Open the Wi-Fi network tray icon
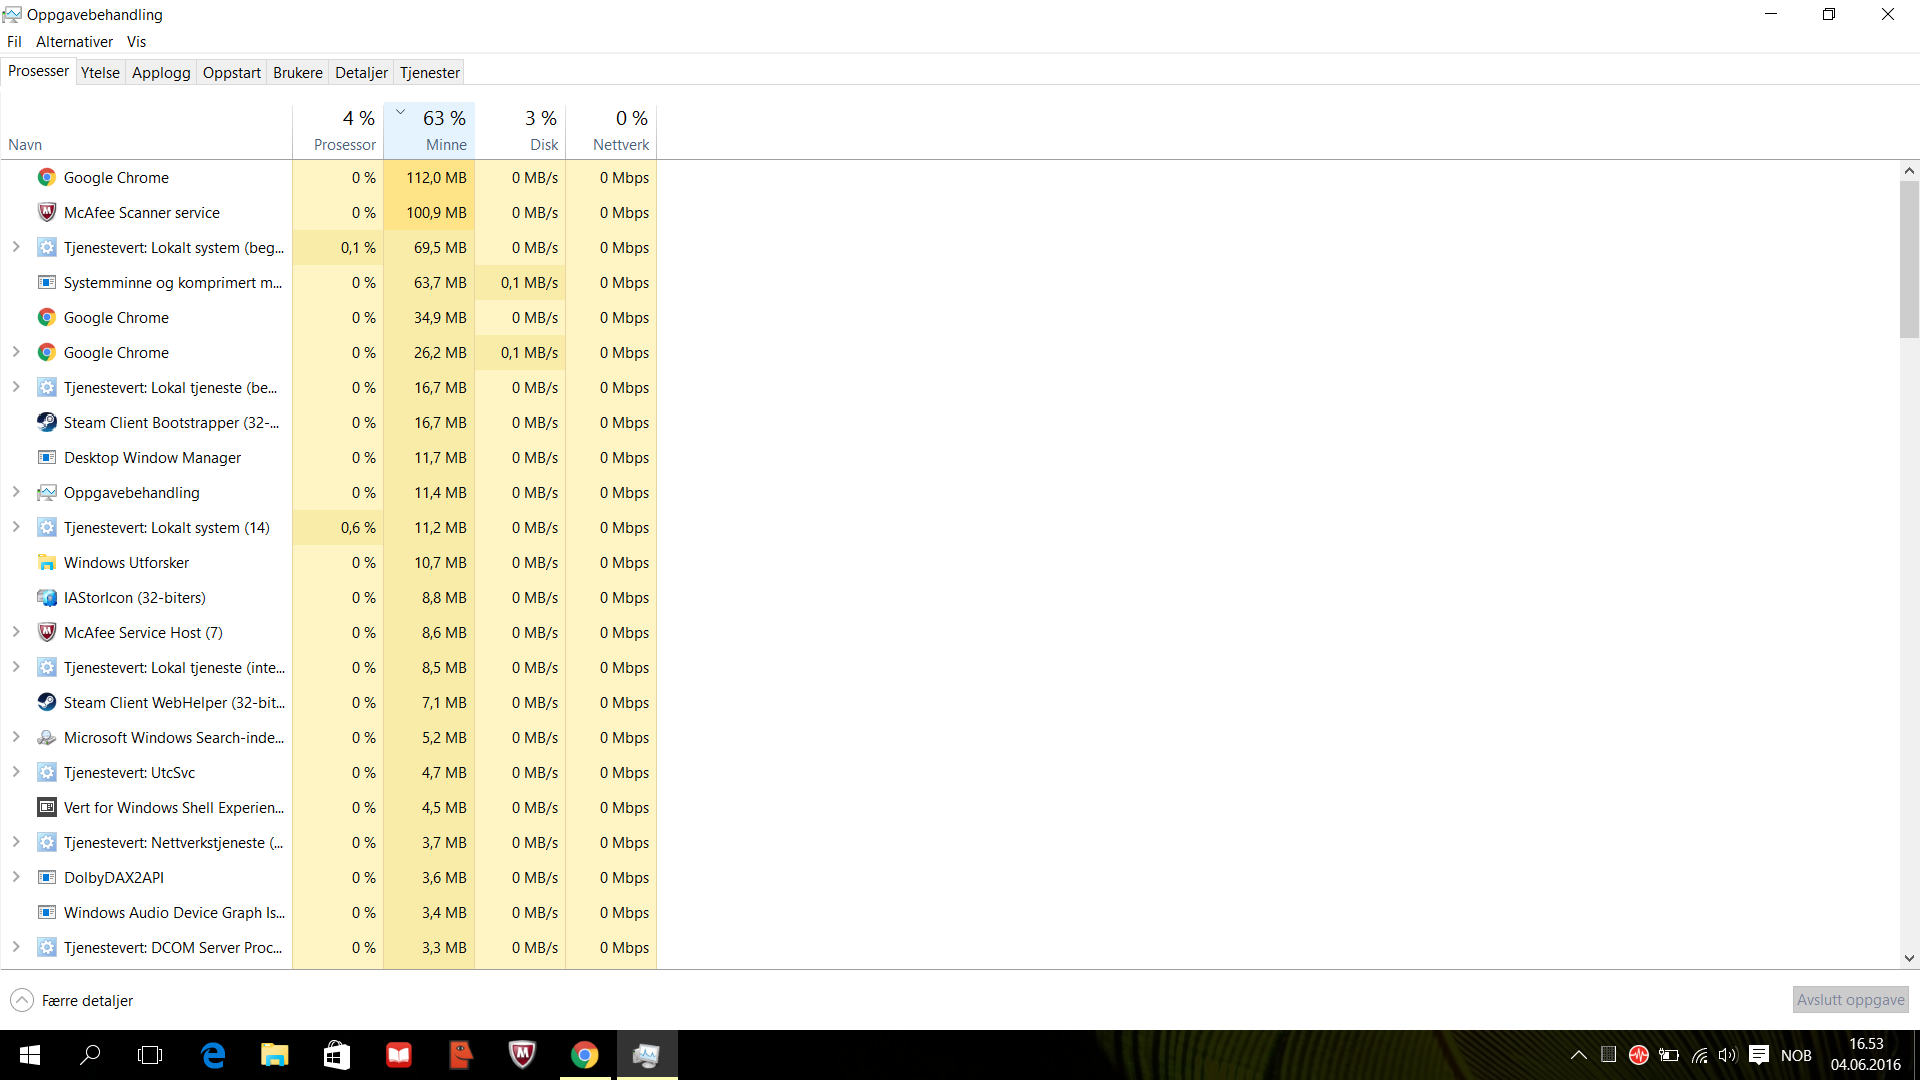 pyautogui.click(x=1699, y=1055)
